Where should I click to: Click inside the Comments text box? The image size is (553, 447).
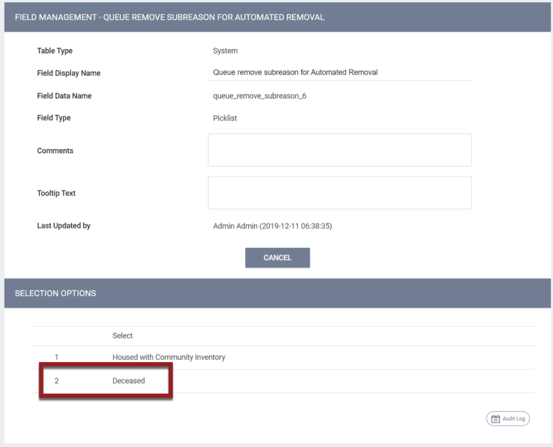click(x=340, y=150)
